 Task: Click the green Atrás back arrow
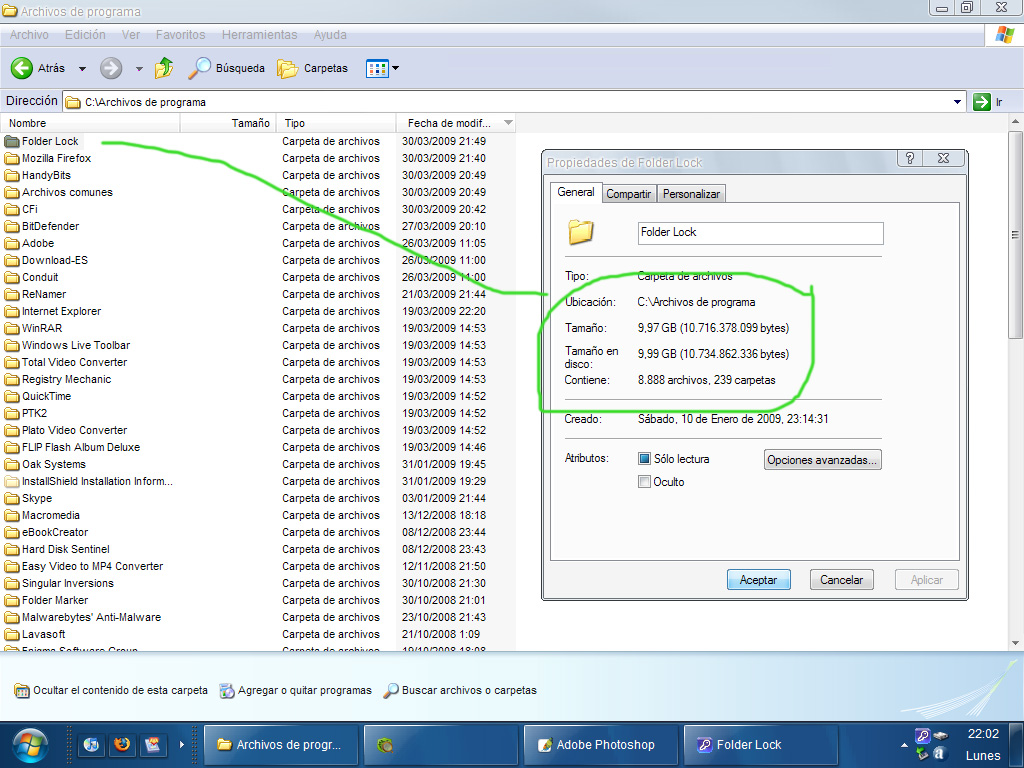pos(22,68)
